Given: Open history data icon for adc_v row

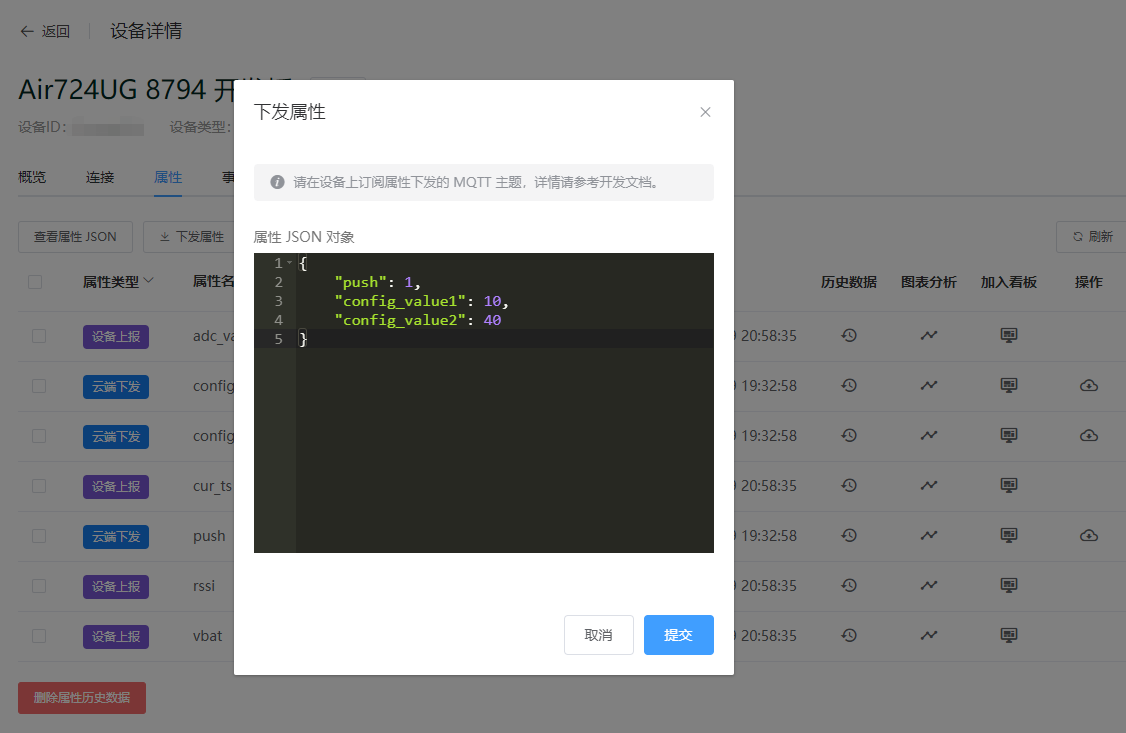Looking at the screenshot, I should [850, 335].
